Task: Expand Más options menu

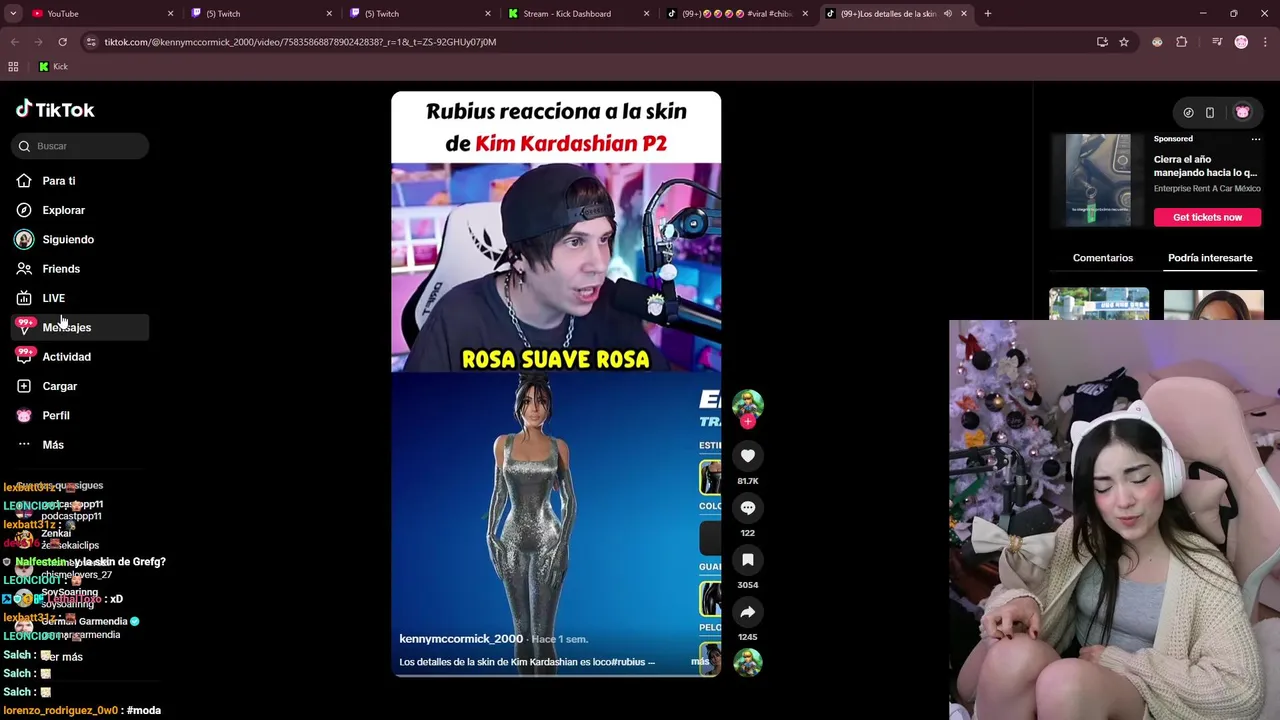Action: pyautogui.click(x=52, y=445)
